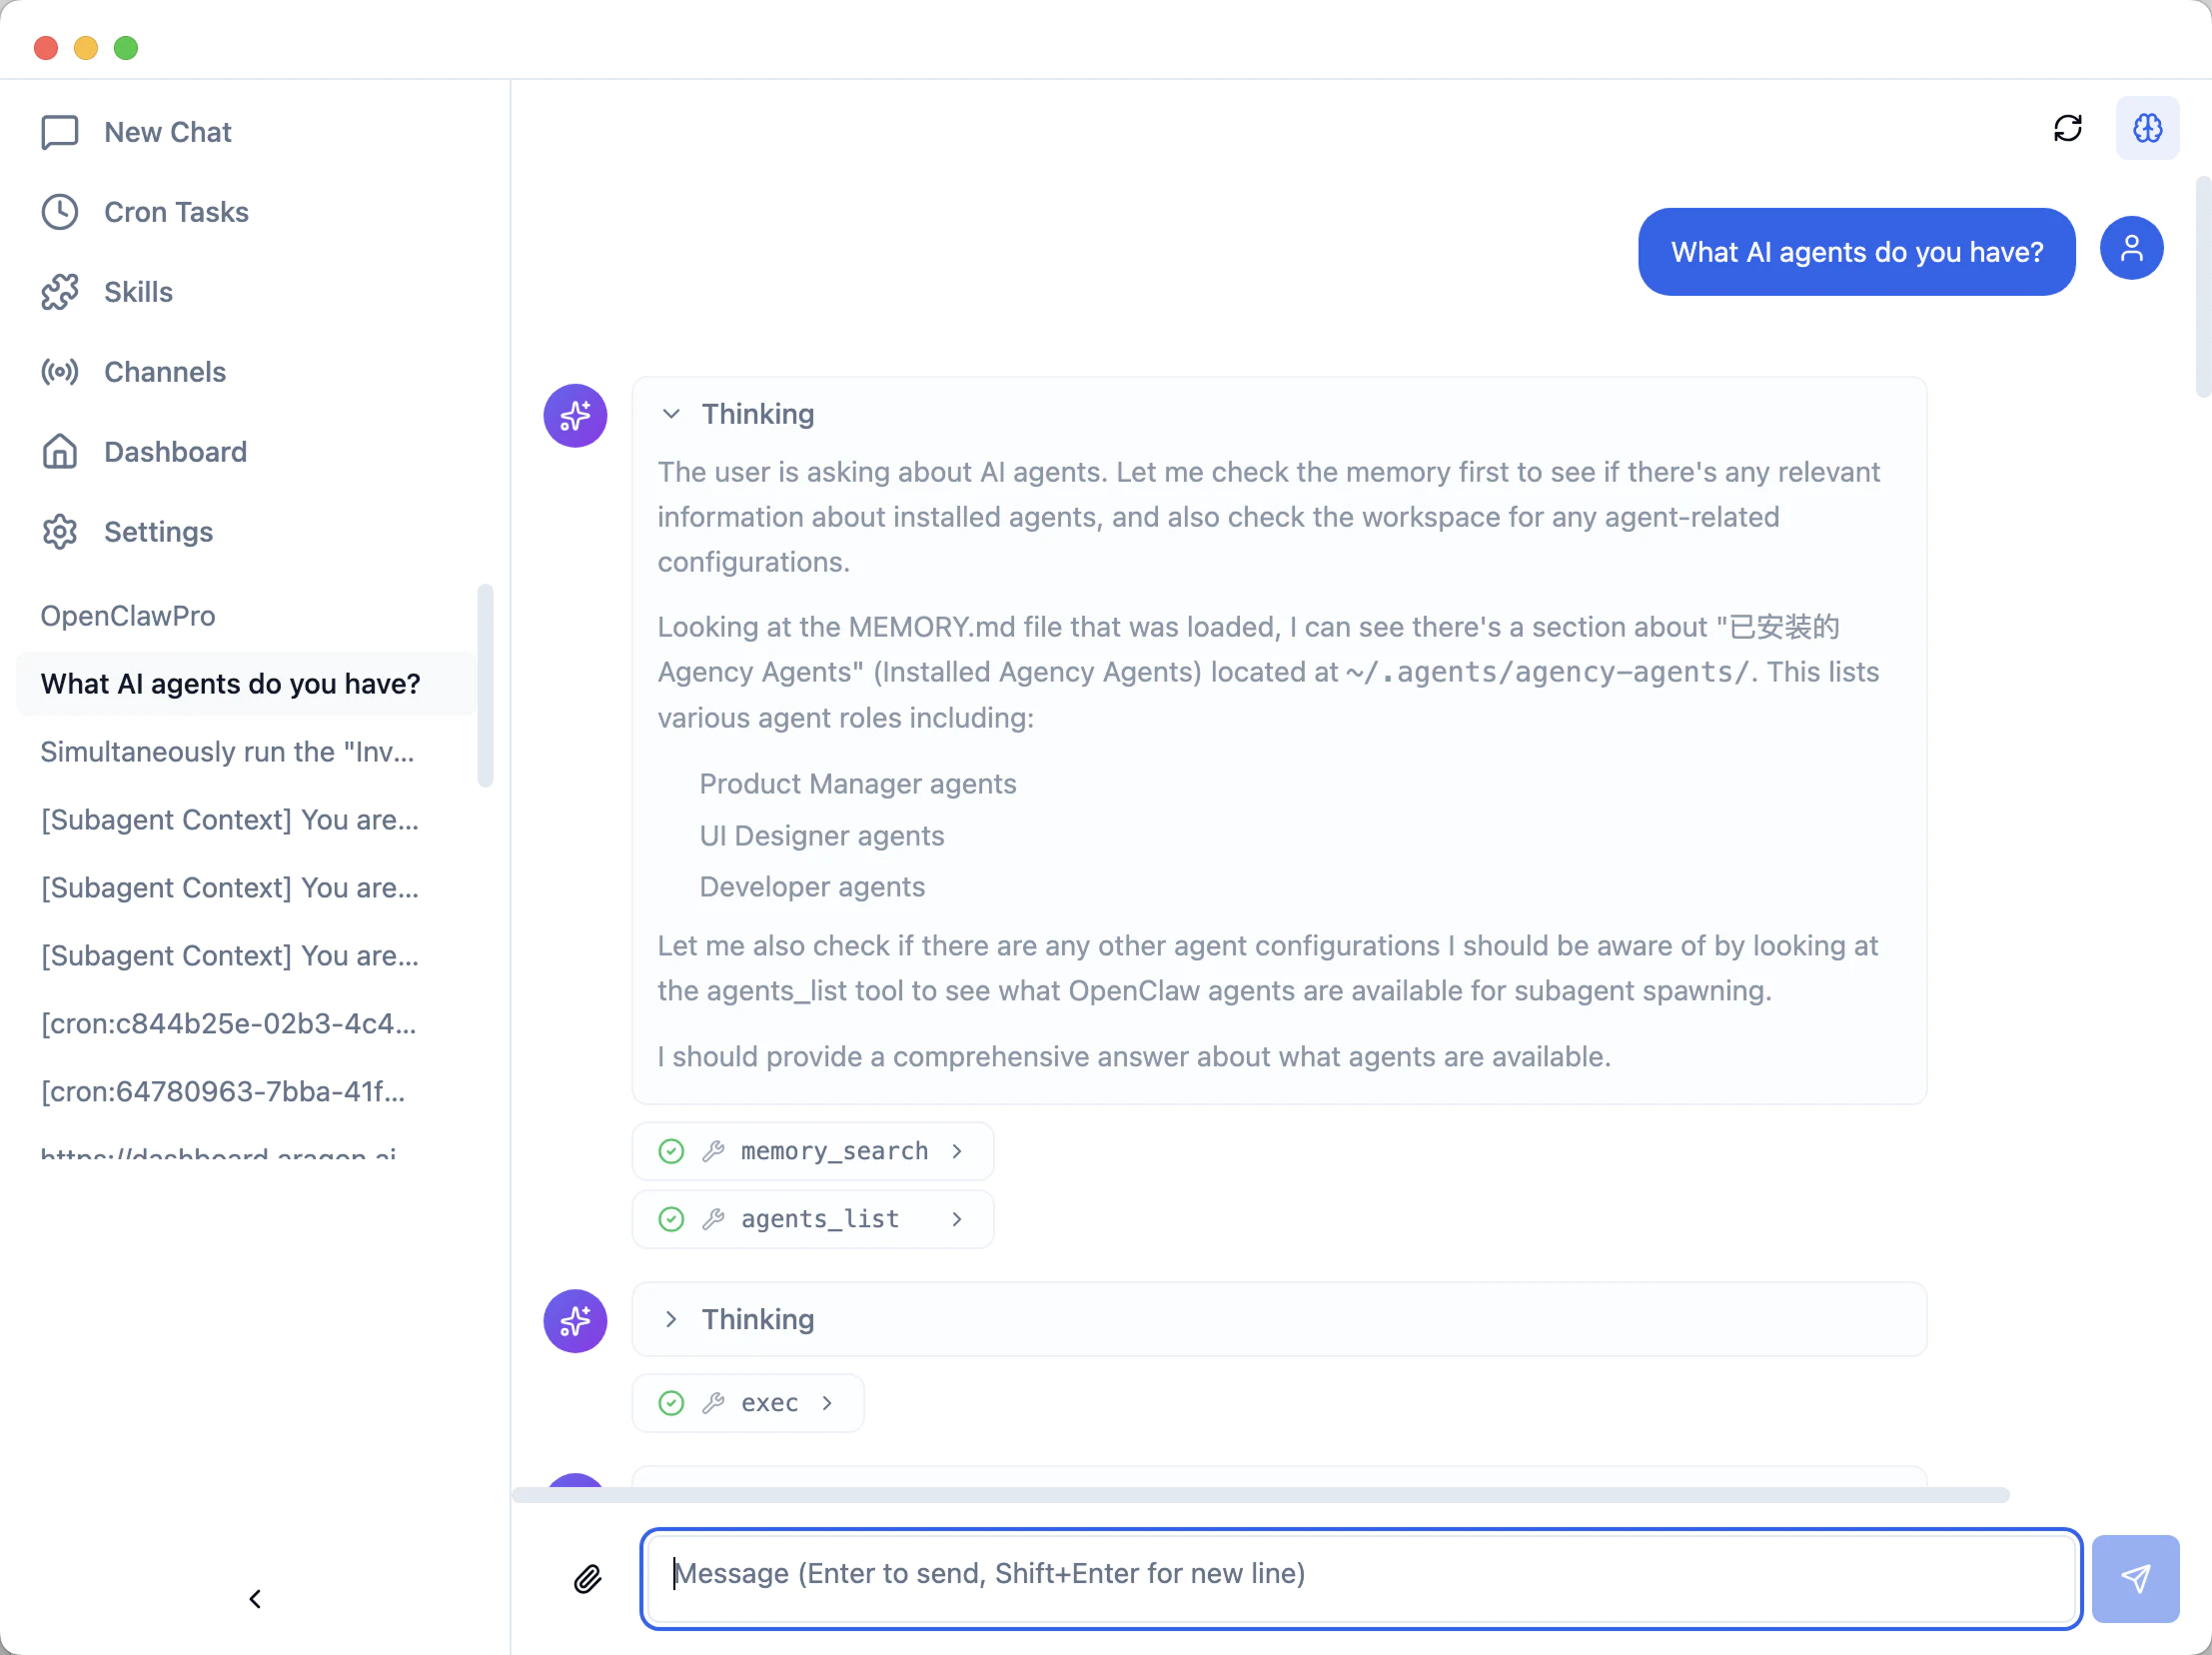Start a New Chat
This screenshot has width=2212, height=1655.
click(167, 132)
